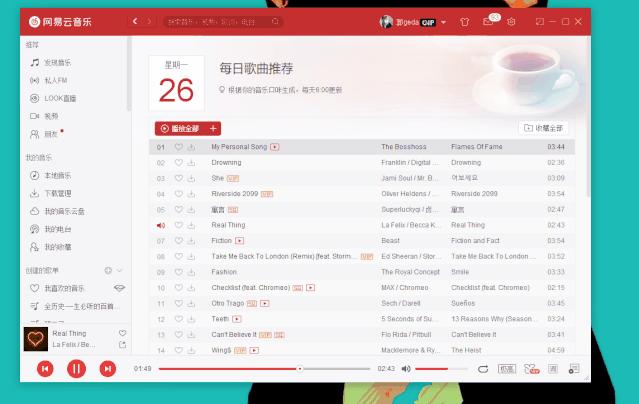This screenshot has width=639, height=404.
Task: Share current song icon in player bar
Action: (x=122, y=345)
